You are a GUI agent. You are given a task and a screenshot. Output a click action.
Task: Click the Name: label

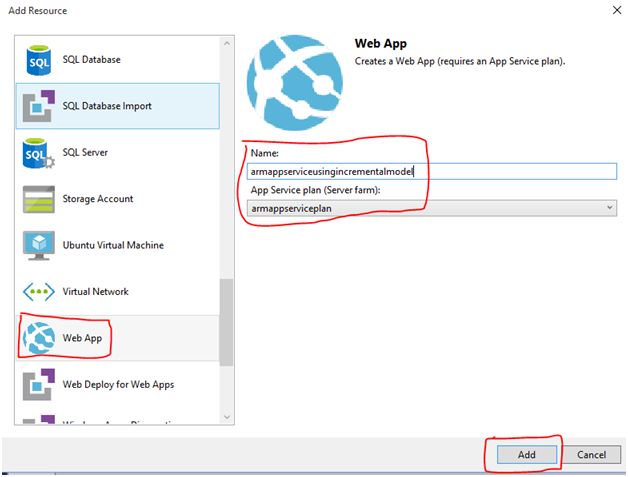click(264, 153)
